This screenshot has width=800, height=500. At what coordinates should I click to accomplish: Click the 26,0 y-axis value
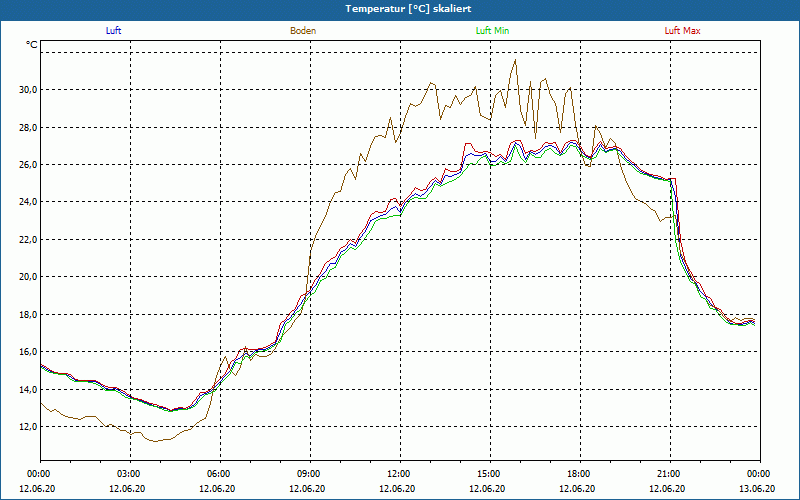[29, 165]
